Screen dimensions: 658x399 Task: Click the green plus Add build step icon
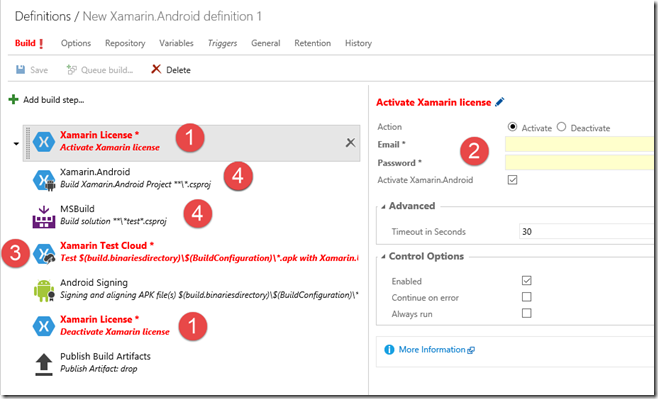pos(13,99)
